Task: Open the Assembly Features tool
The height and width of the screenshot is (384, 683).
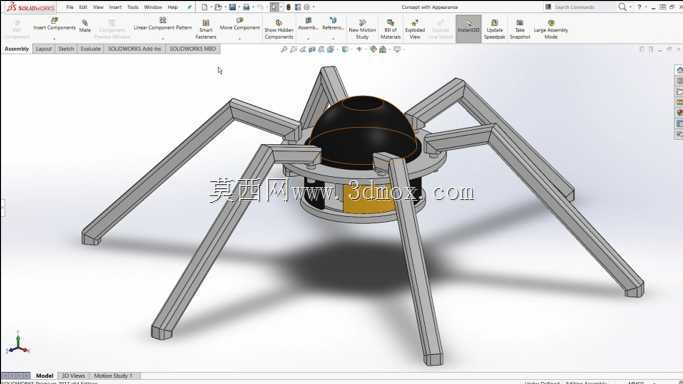Action: 308,24
